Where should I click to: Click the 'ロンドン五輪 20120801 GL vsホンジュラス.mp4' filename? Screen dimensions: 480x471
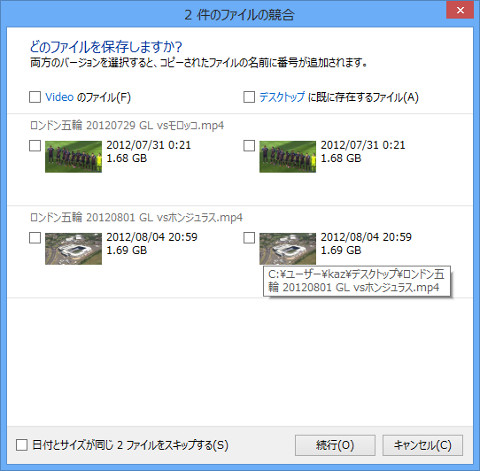(x=136, y=218)
